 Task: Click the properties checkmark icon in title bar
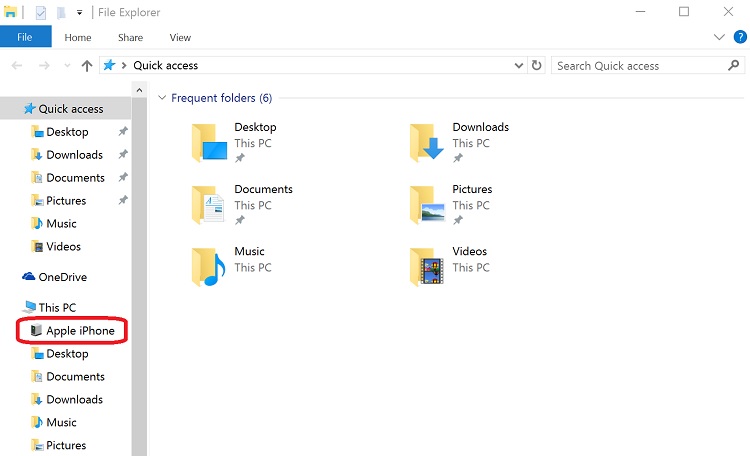(x=41, y=12)
